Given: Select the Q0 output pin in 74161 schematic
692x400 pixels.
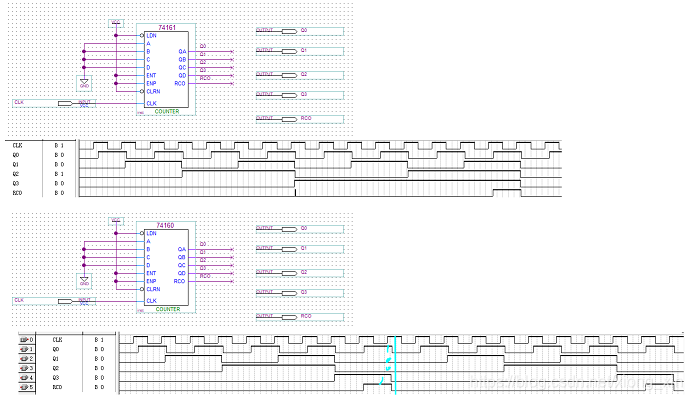Looking at the screenshot, I should pyautogui.click(x=289, y=31).
